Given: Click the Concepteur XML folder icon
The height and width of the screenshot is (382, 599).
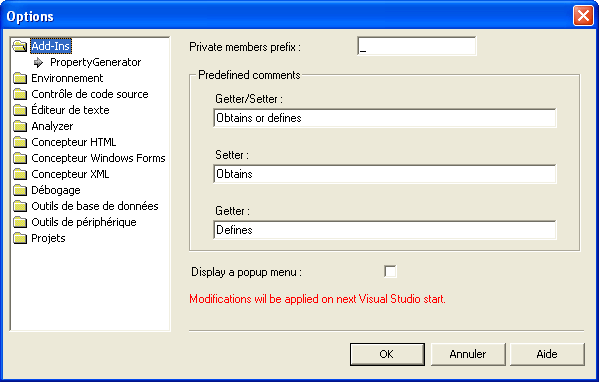Looking at the screenshot, I should (20, 174).
